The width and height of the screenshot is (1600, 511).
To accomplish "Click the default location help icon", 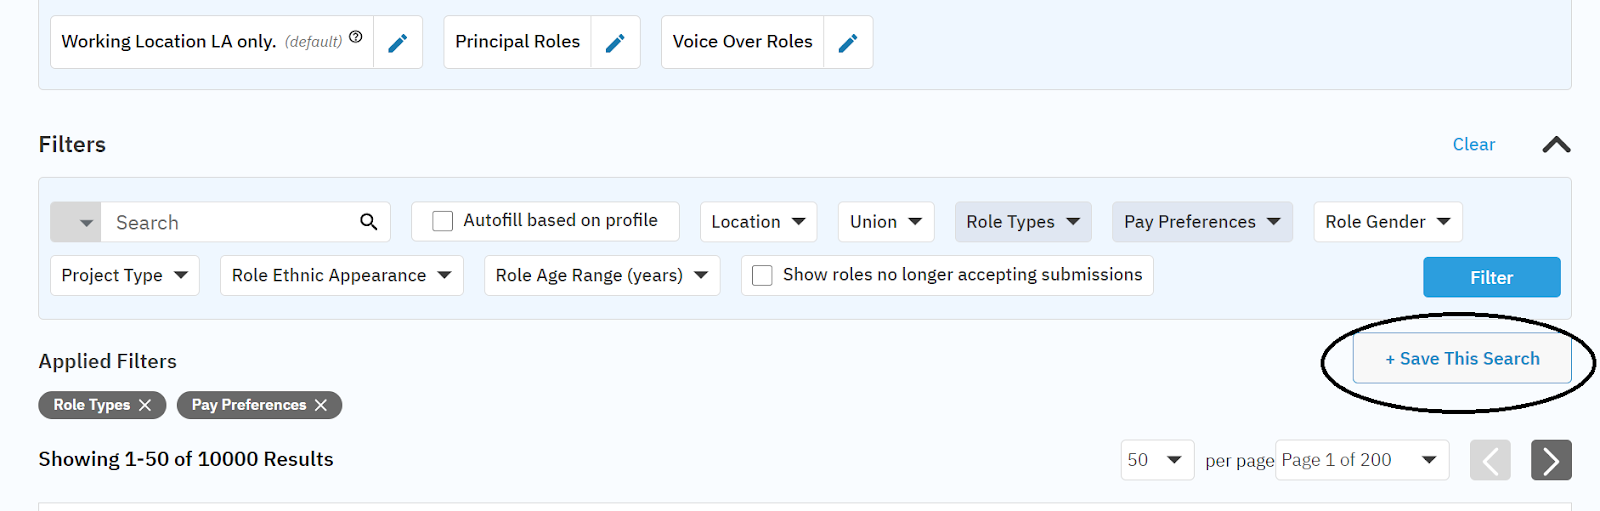I will [x=356, y=37].
